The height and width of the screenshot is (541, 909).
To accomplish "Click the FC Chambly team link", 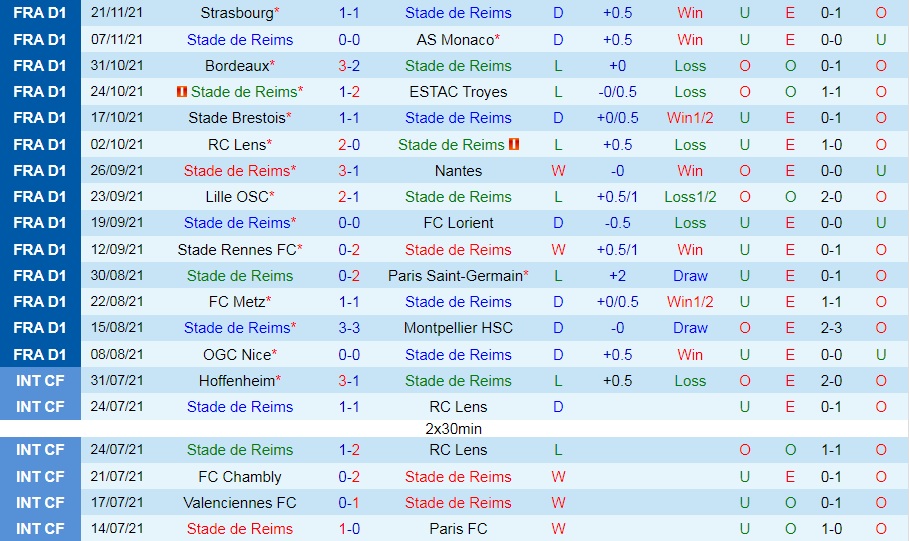I will click(x=240, y=477).
